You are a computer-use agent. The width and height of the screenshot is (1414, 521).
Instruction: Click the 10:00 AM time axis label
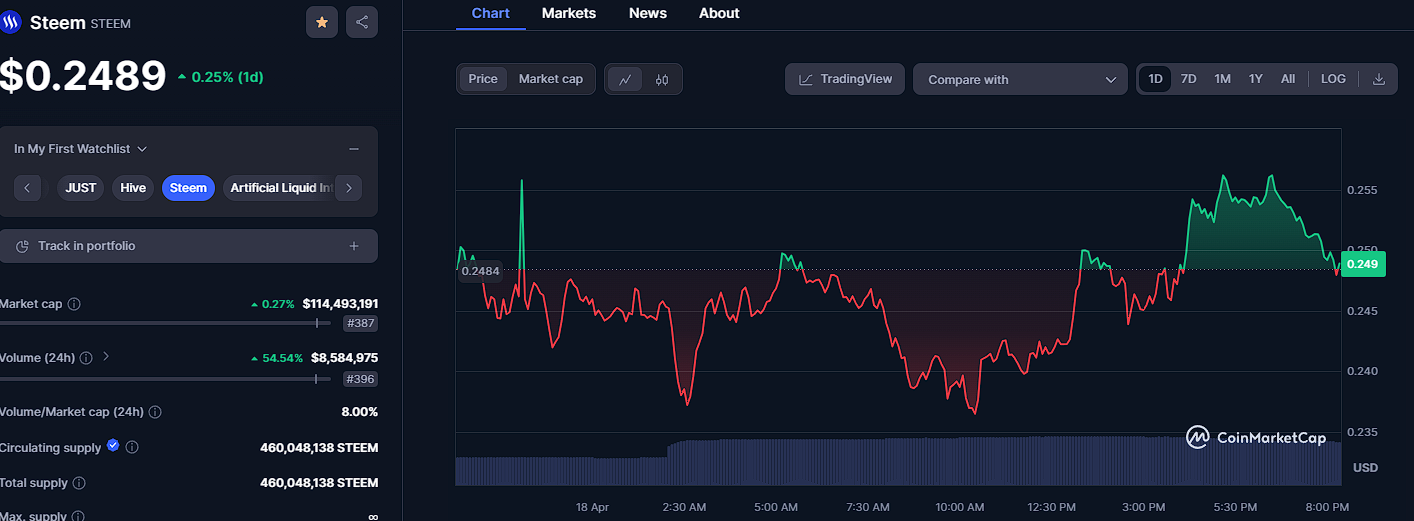pyautogui.click(x=961, y=507)
